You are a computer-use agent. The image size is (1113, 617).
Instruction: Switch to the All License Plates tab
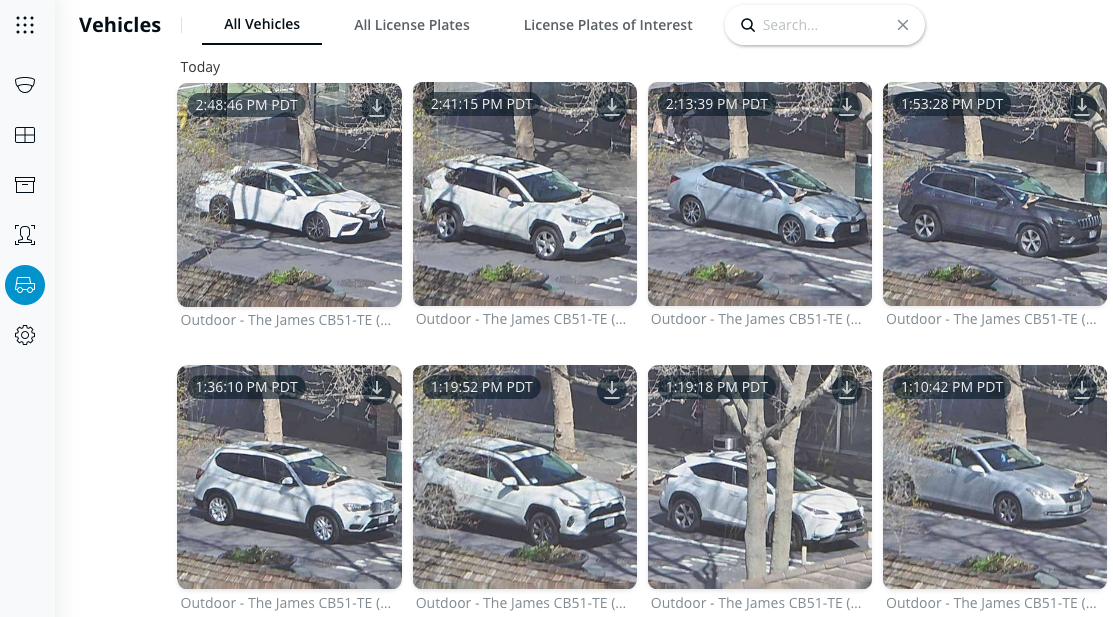[x=412, y=25]
